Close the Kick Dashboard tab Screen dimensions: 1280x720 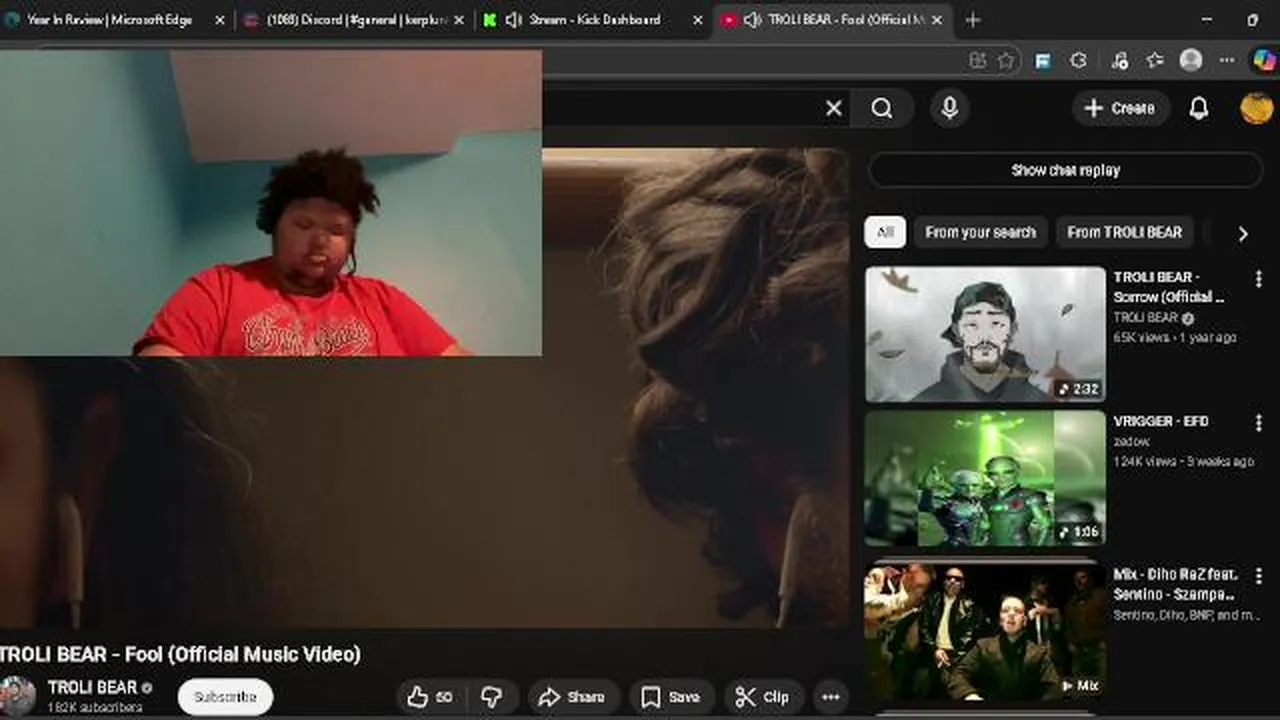(698, 20)
